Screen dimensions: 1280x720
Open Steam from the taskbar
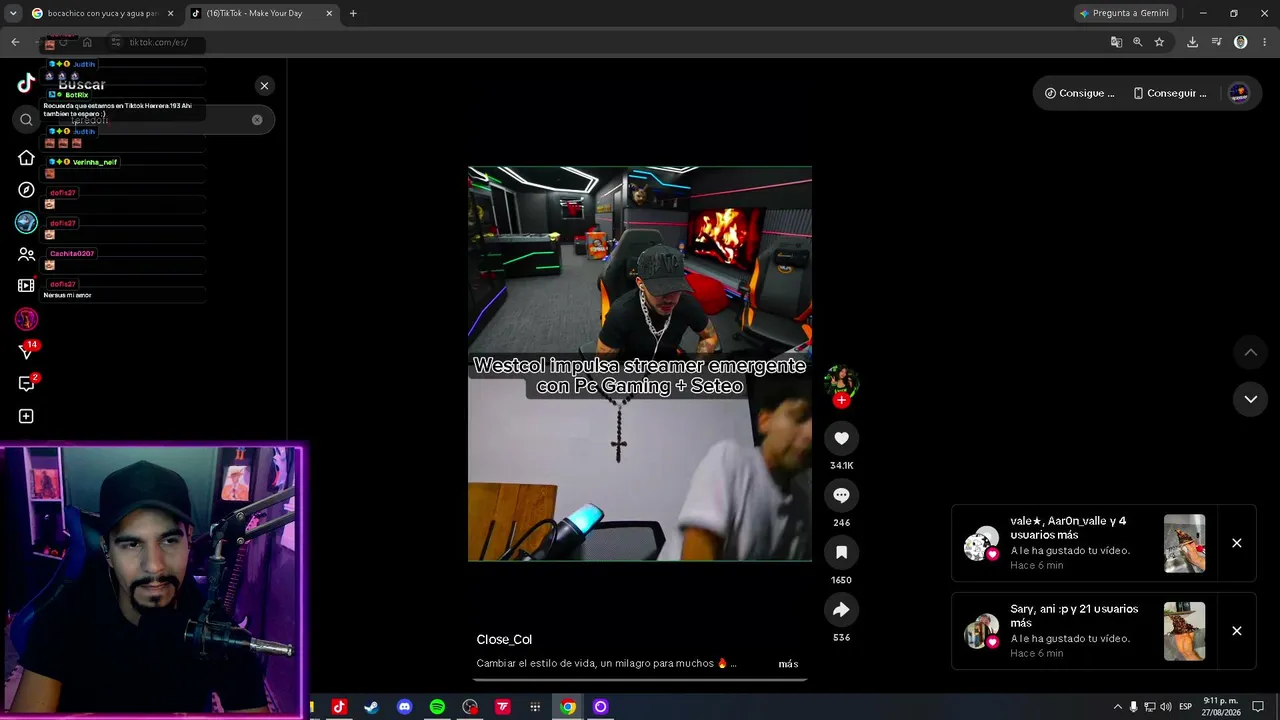click(x=371, y=707)
